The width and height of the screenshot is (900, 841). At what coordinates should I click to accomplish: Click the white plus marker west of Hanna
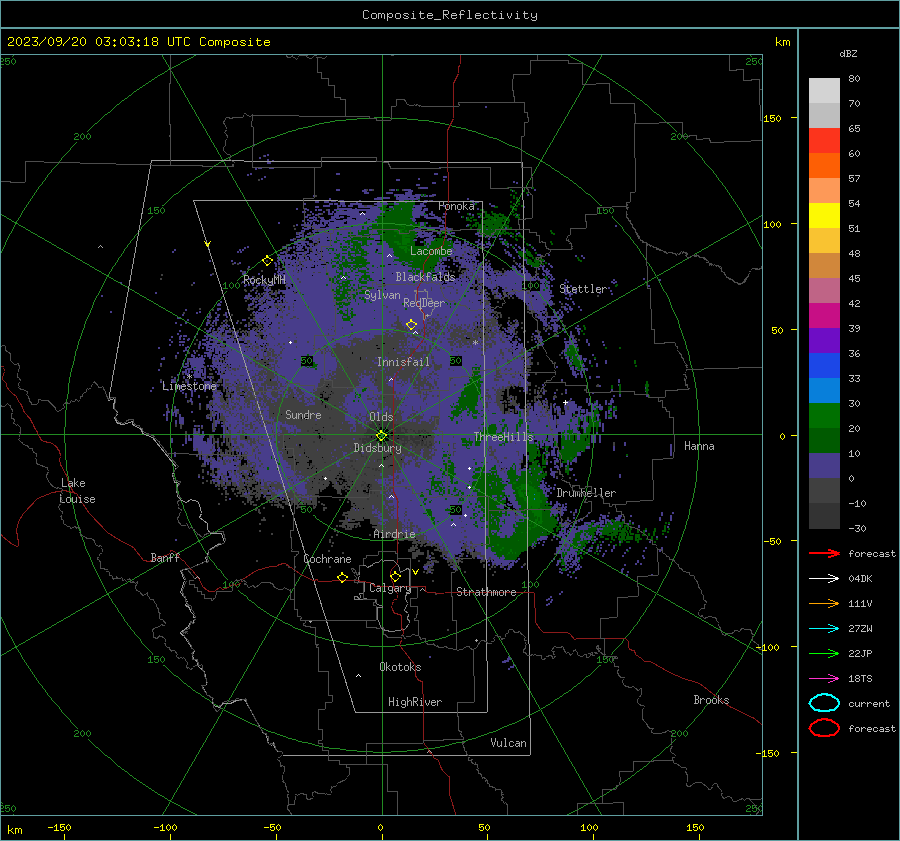click(x=565, y=402)
